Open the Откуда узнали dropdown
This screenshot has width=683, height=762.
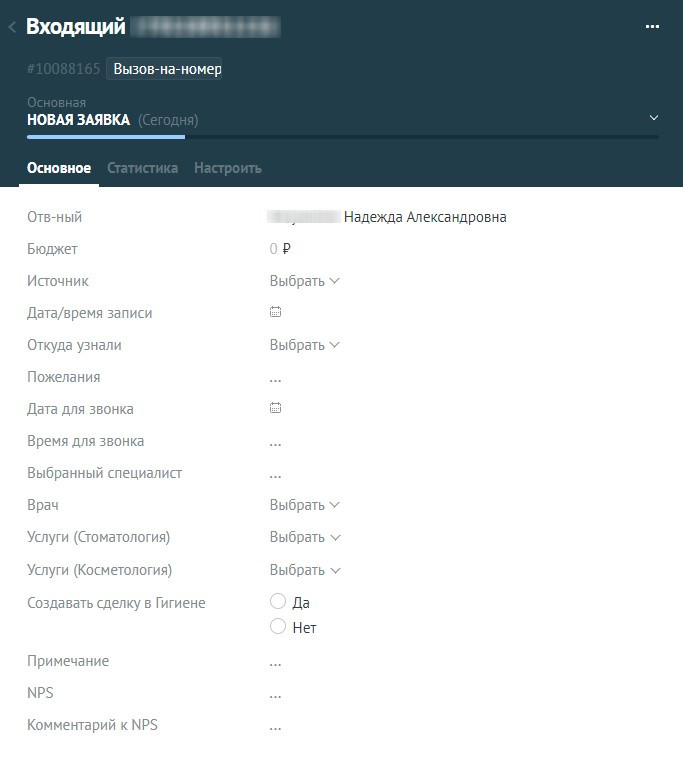pos(304,345)
